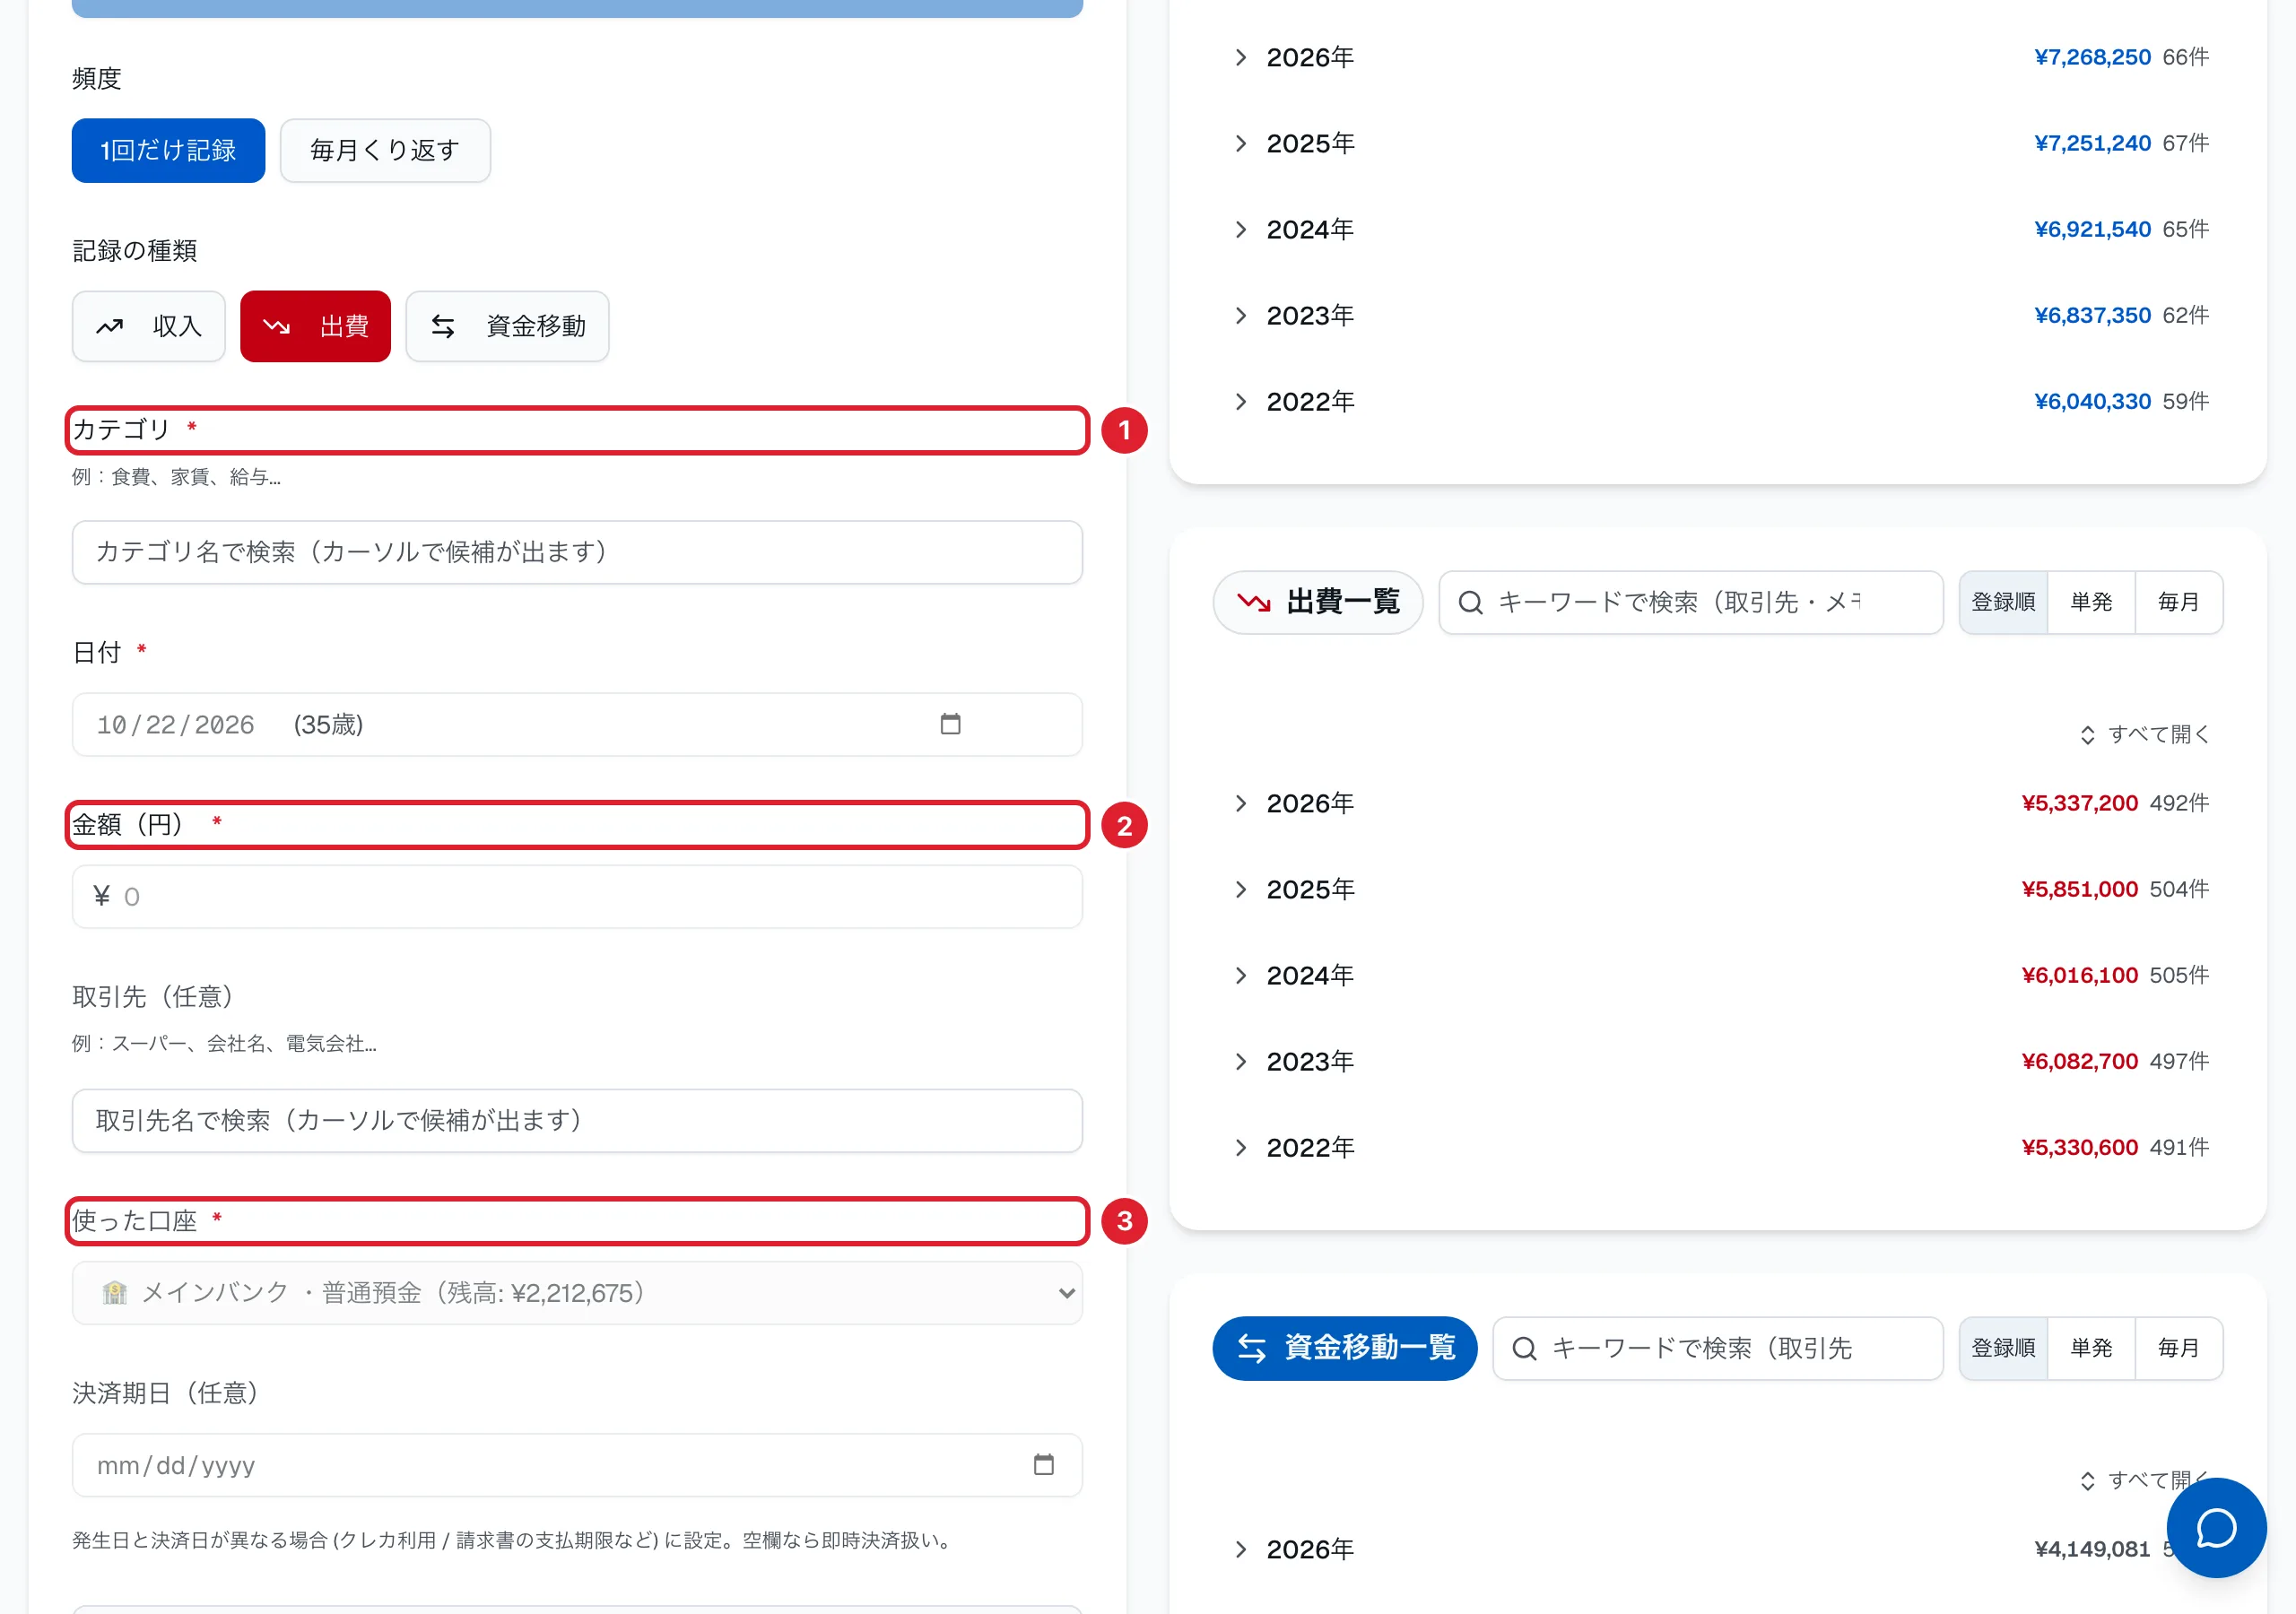Expand 2025年 row with ¥7,251,240
The width and height of the screenshot is (2296, 1614).
coord(1719,144)
